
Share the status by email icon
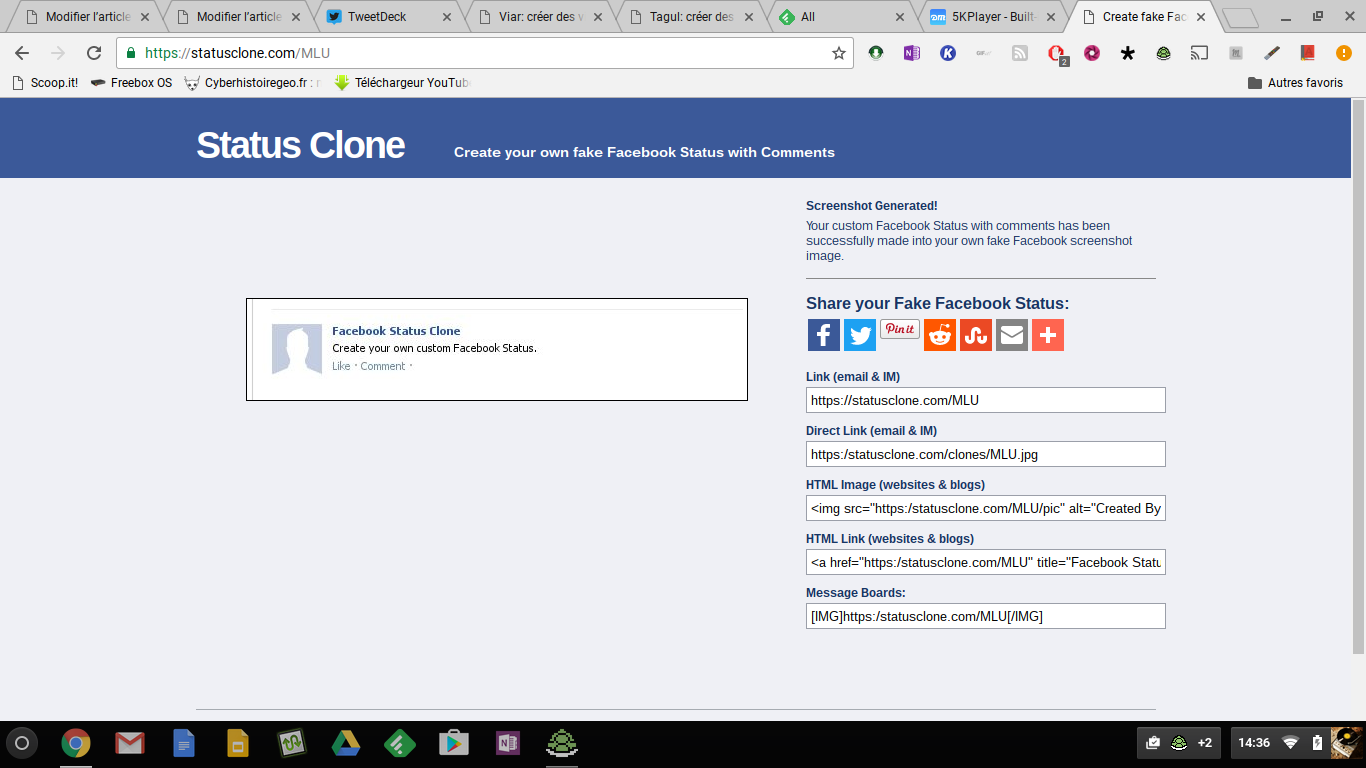tap(1012, 335)
